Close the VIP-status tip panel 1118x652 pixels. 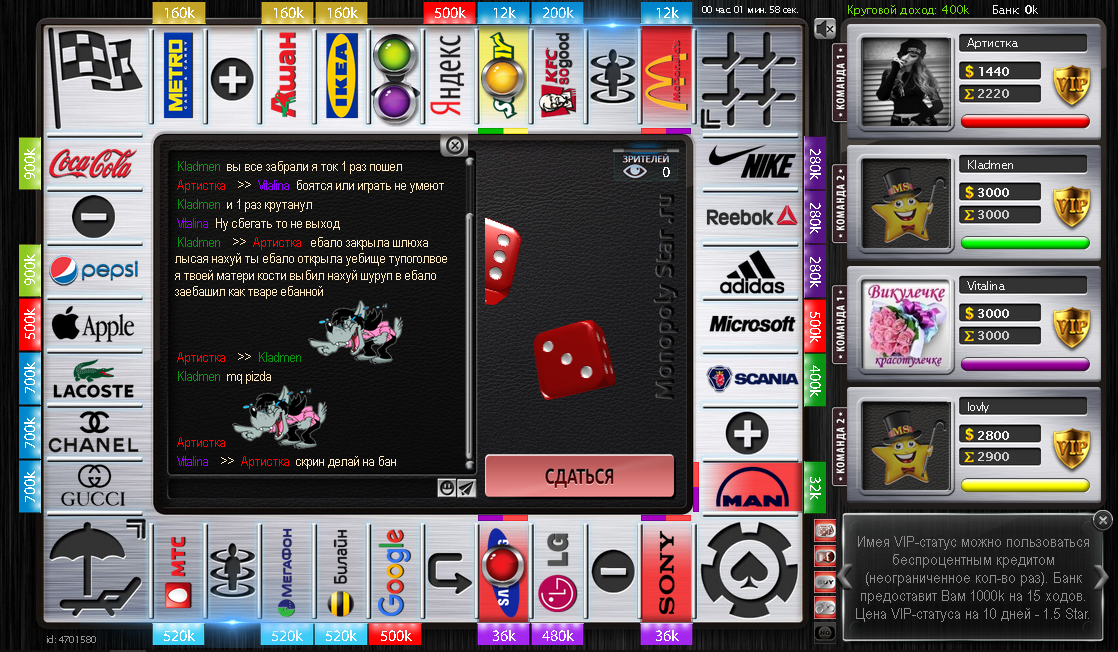tap(1102, 520)
